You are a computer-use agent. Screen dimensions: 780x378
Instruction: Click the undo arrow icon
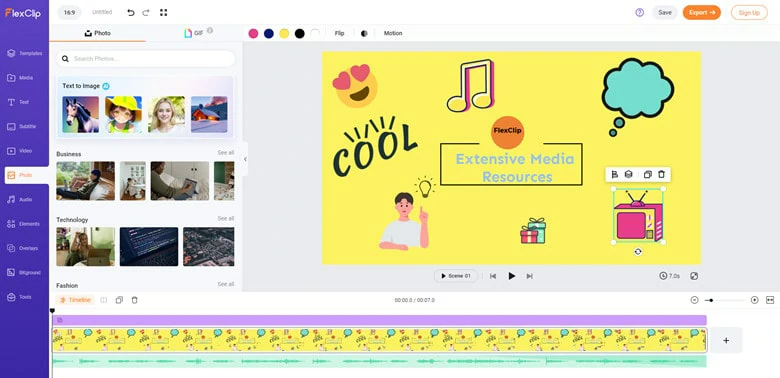point(131,12)
